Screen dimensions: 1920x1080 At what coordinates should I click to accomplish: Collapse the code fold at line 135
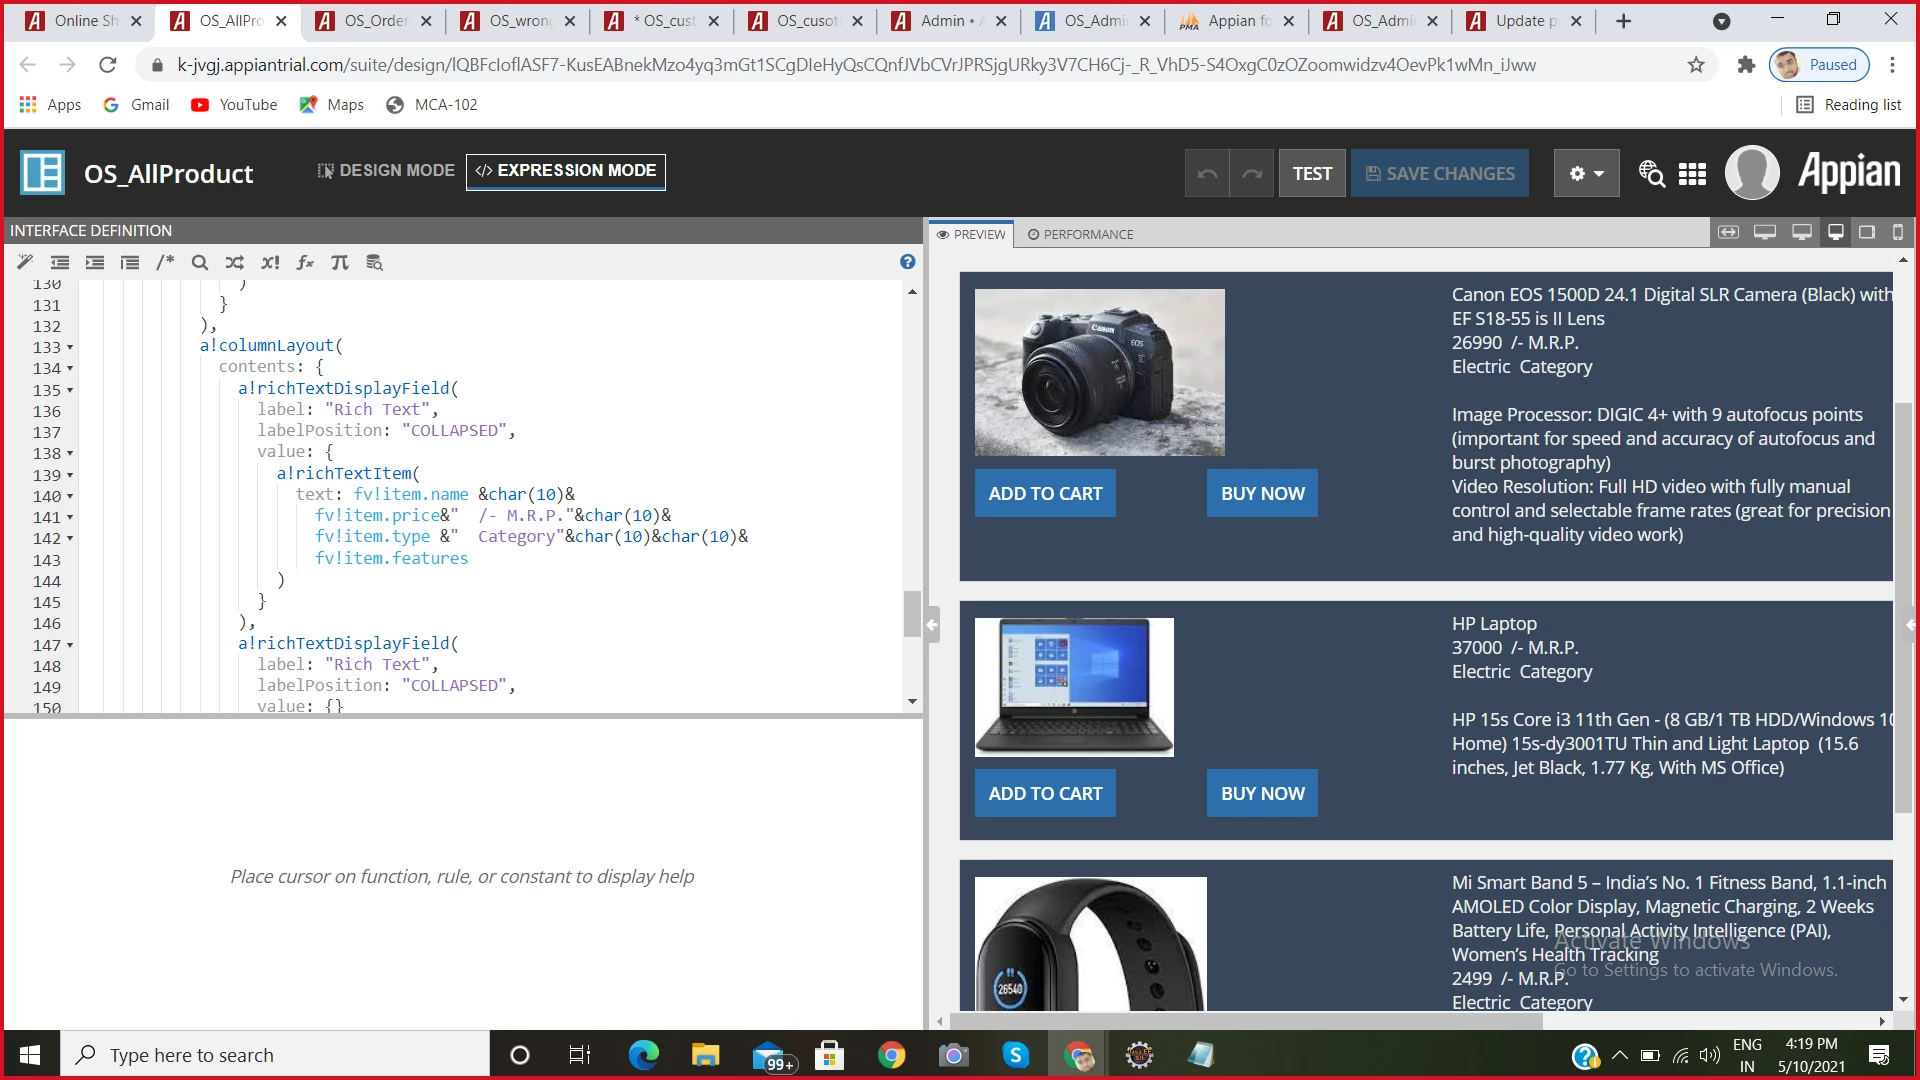click(x=70, y=391)
